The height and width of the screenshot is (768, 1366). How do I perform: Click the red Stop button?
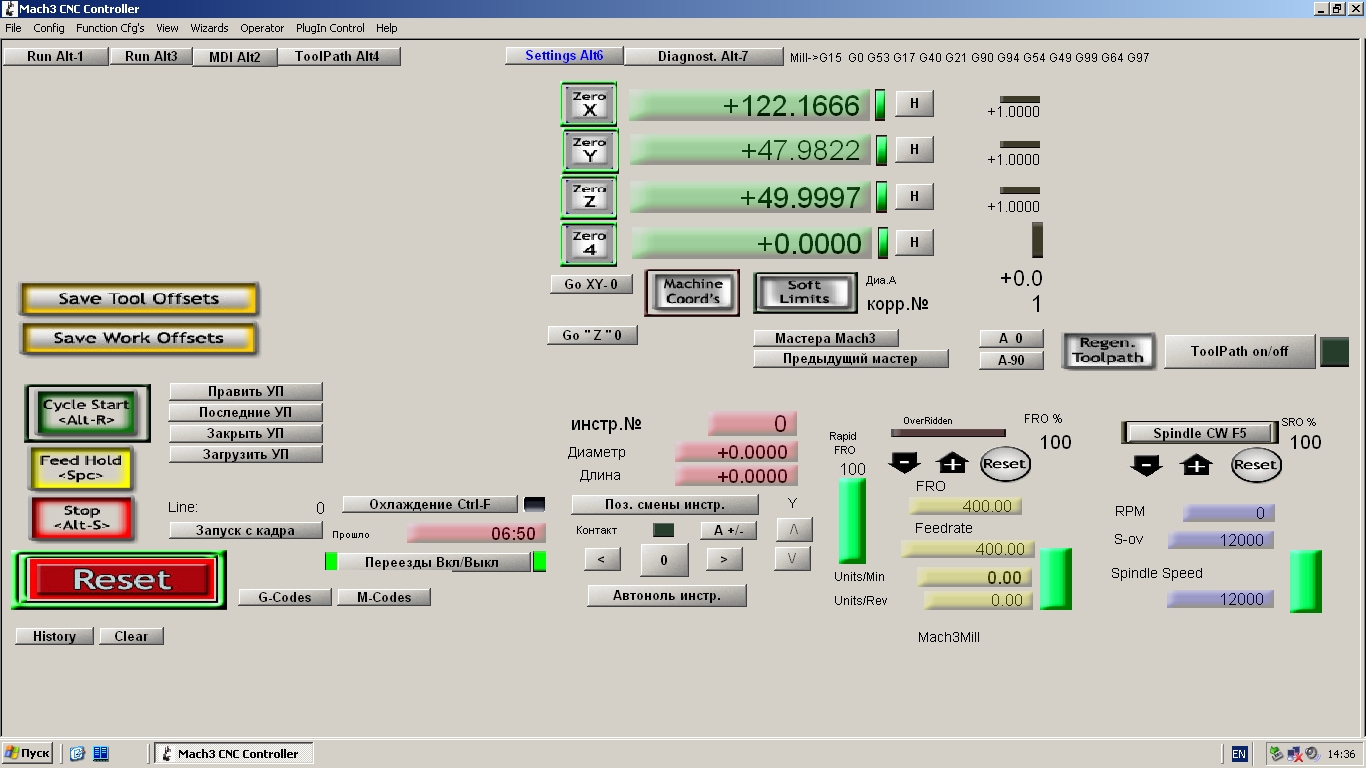tap(82, 518)
